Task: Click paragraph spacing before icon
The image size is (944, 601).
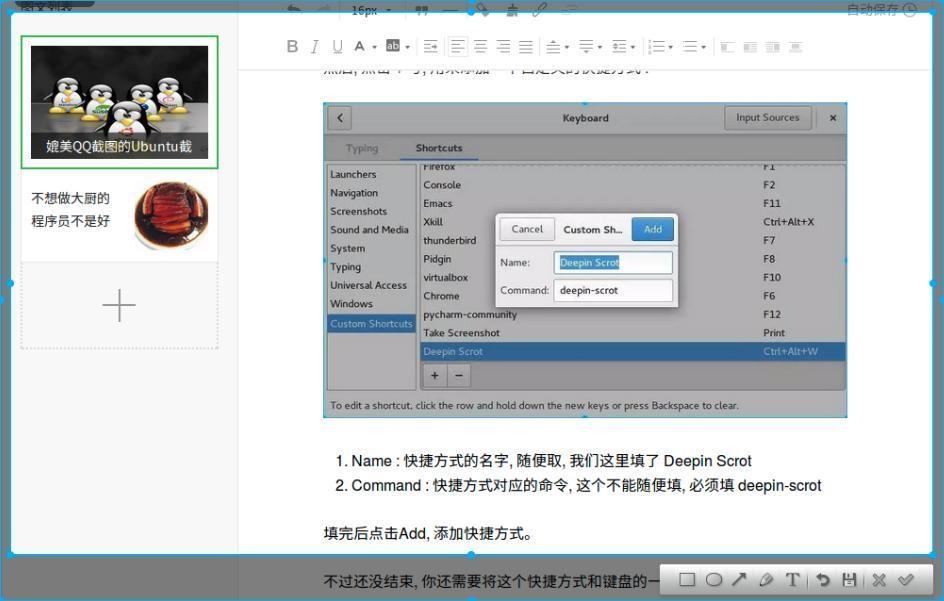Action: pos(553,46)
